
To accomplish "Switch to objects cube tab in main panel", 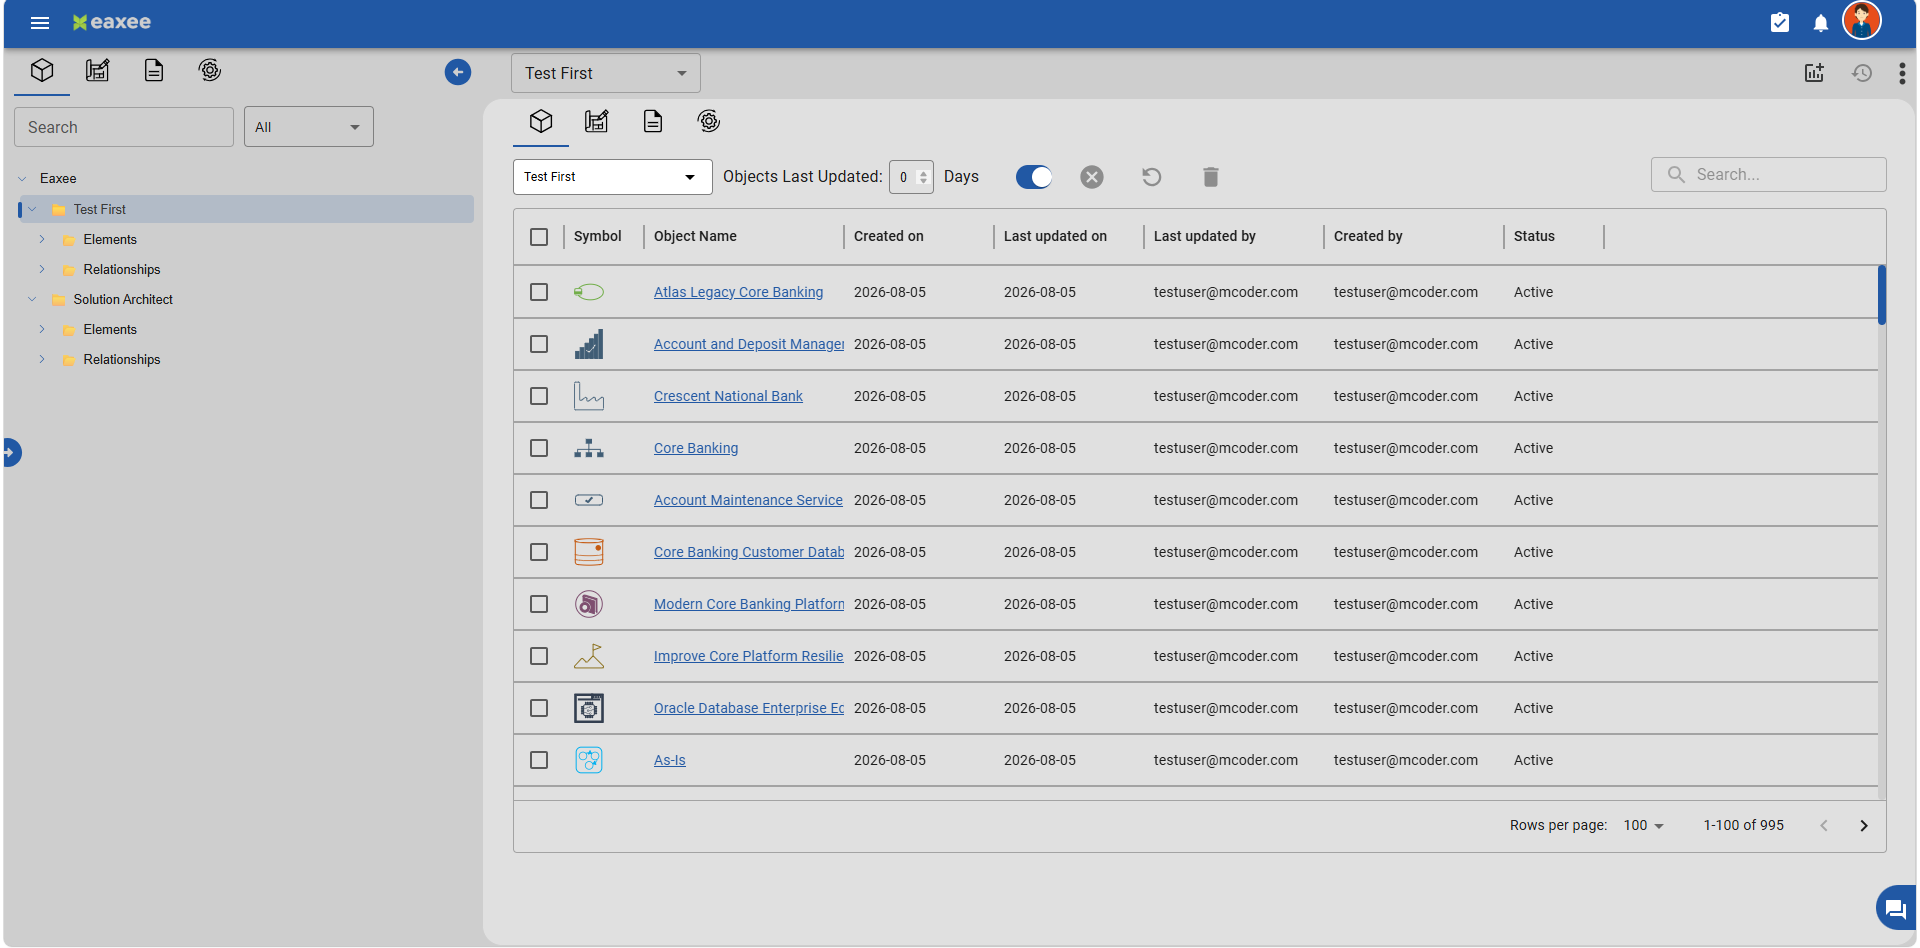I will point(541,121).
